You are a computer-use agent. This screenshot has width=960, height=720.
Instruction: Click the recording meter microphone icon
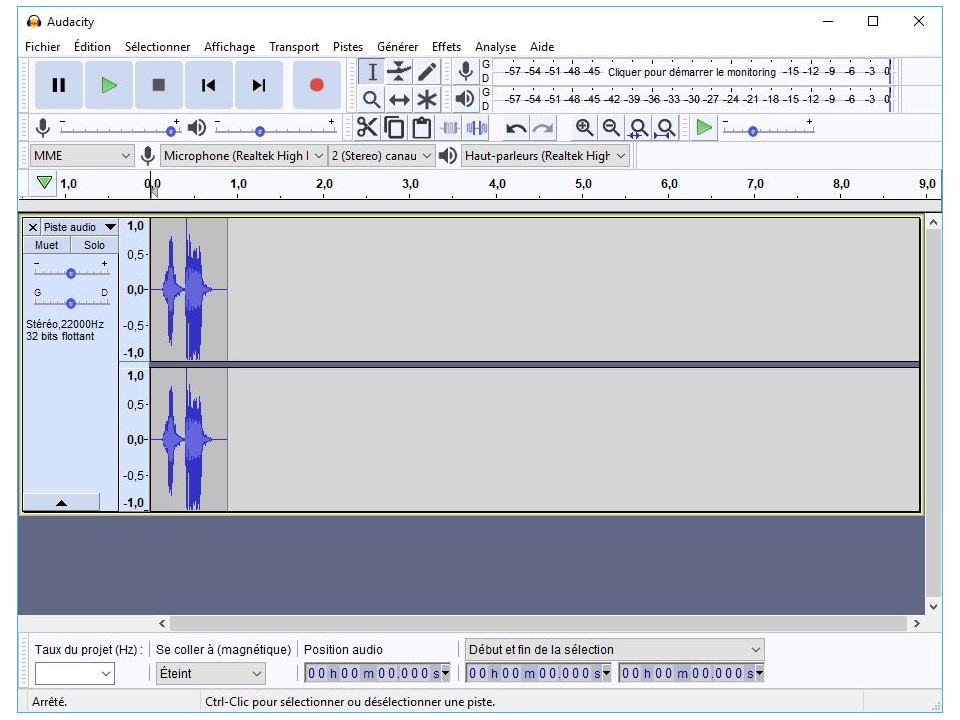pyautogui.click(x=465, y=72)
